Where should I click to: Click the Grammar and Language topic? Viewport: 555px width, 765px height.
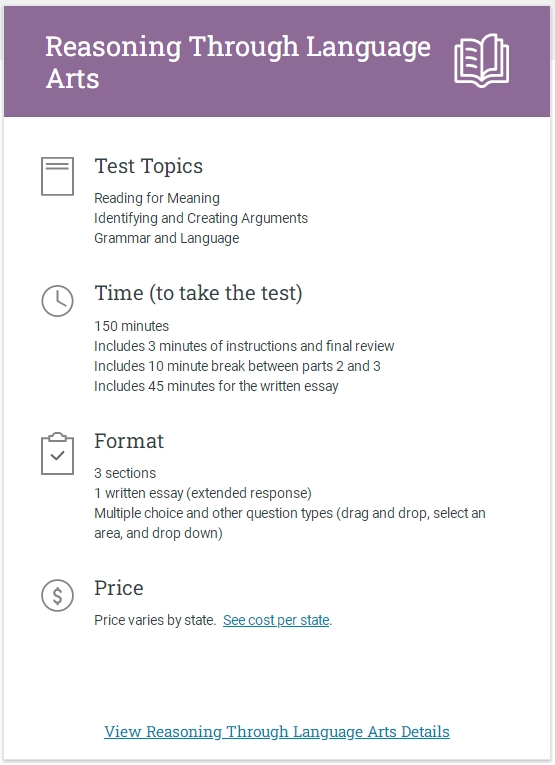[x=167, y=238]
